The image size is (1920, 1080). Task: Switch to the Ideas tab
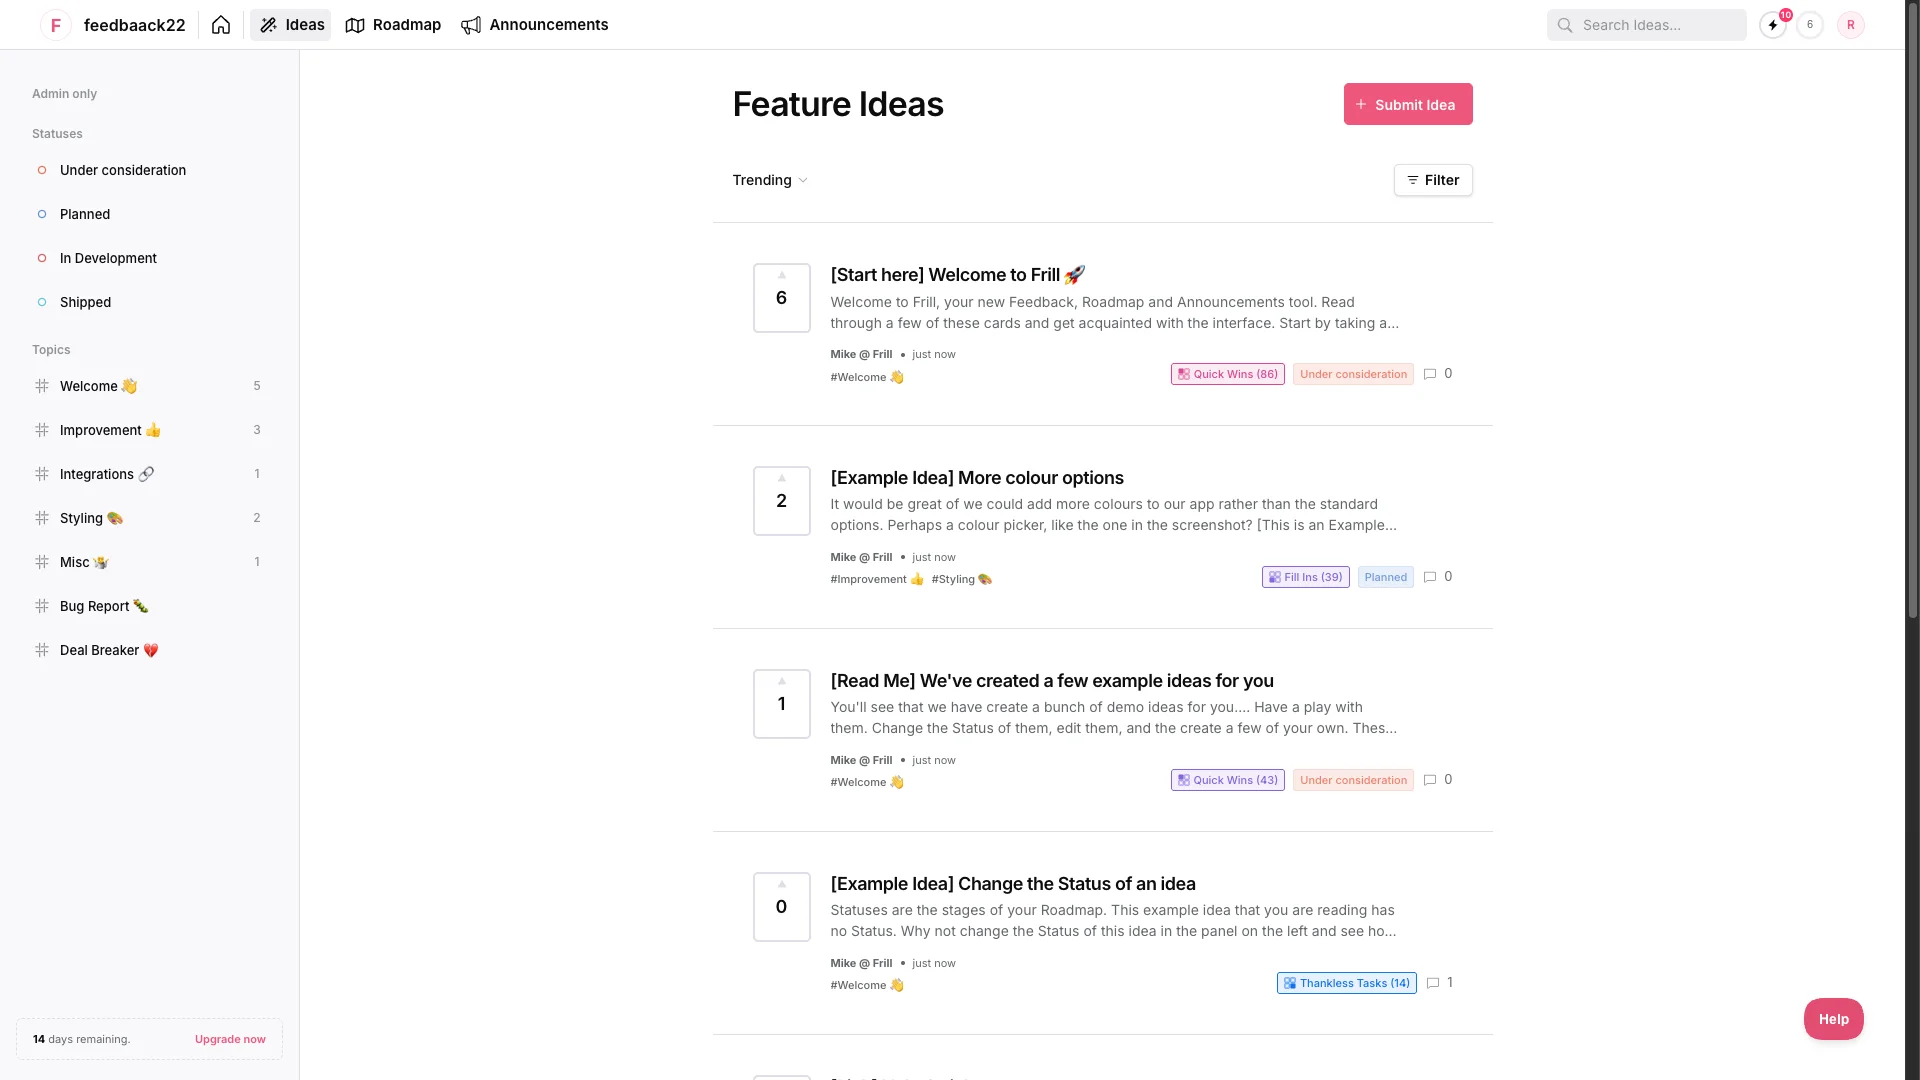click(291, 25)
